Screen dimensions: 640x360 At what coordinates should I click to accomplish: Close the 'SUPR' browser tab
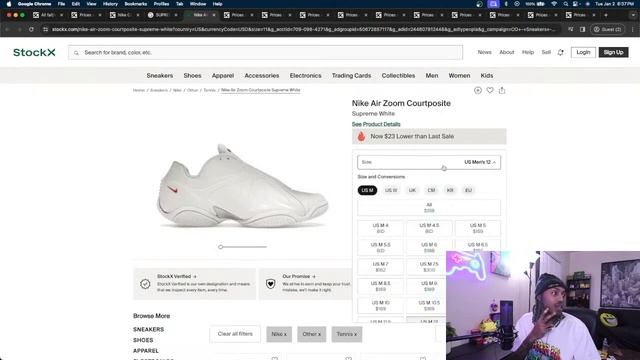click(176, 15)
